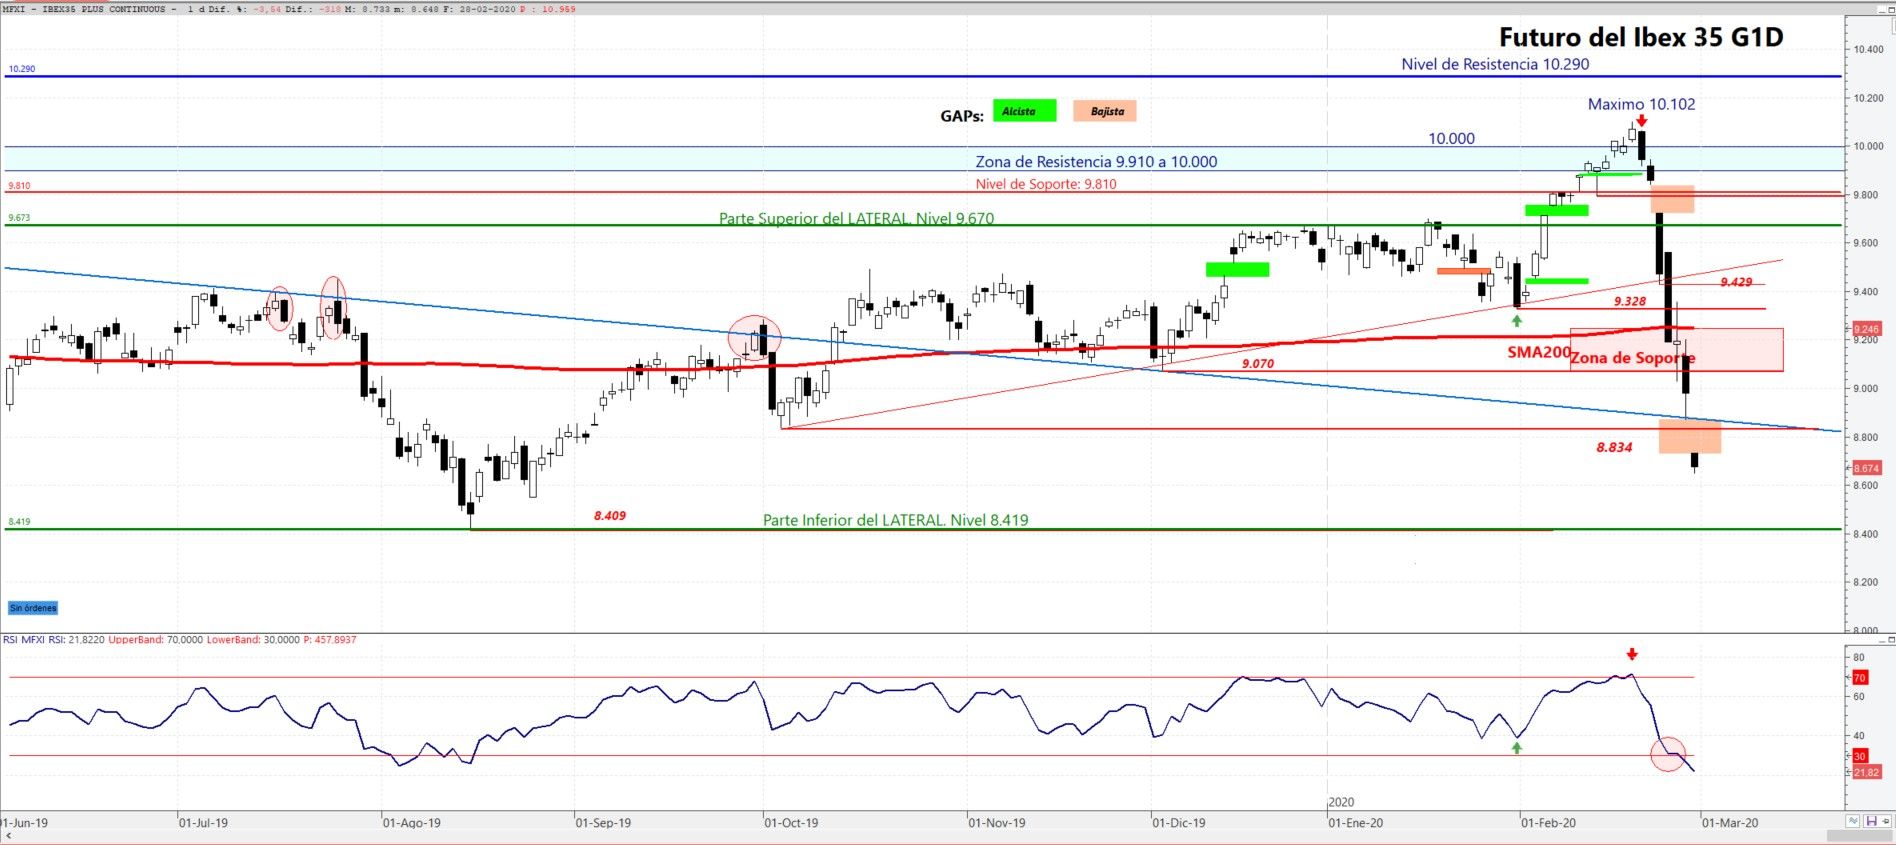The width and height of the screenshot is (1896, 845).
Task: Click the 'Sin órdenes' badge
Action: pyautogui.click(x=33, y=608)
